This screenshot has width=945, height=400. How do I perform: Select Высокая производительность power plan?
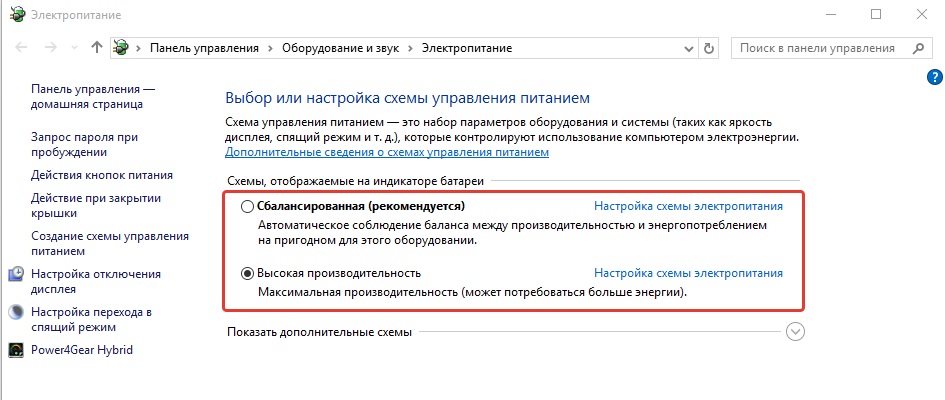(x=248, y=273)
